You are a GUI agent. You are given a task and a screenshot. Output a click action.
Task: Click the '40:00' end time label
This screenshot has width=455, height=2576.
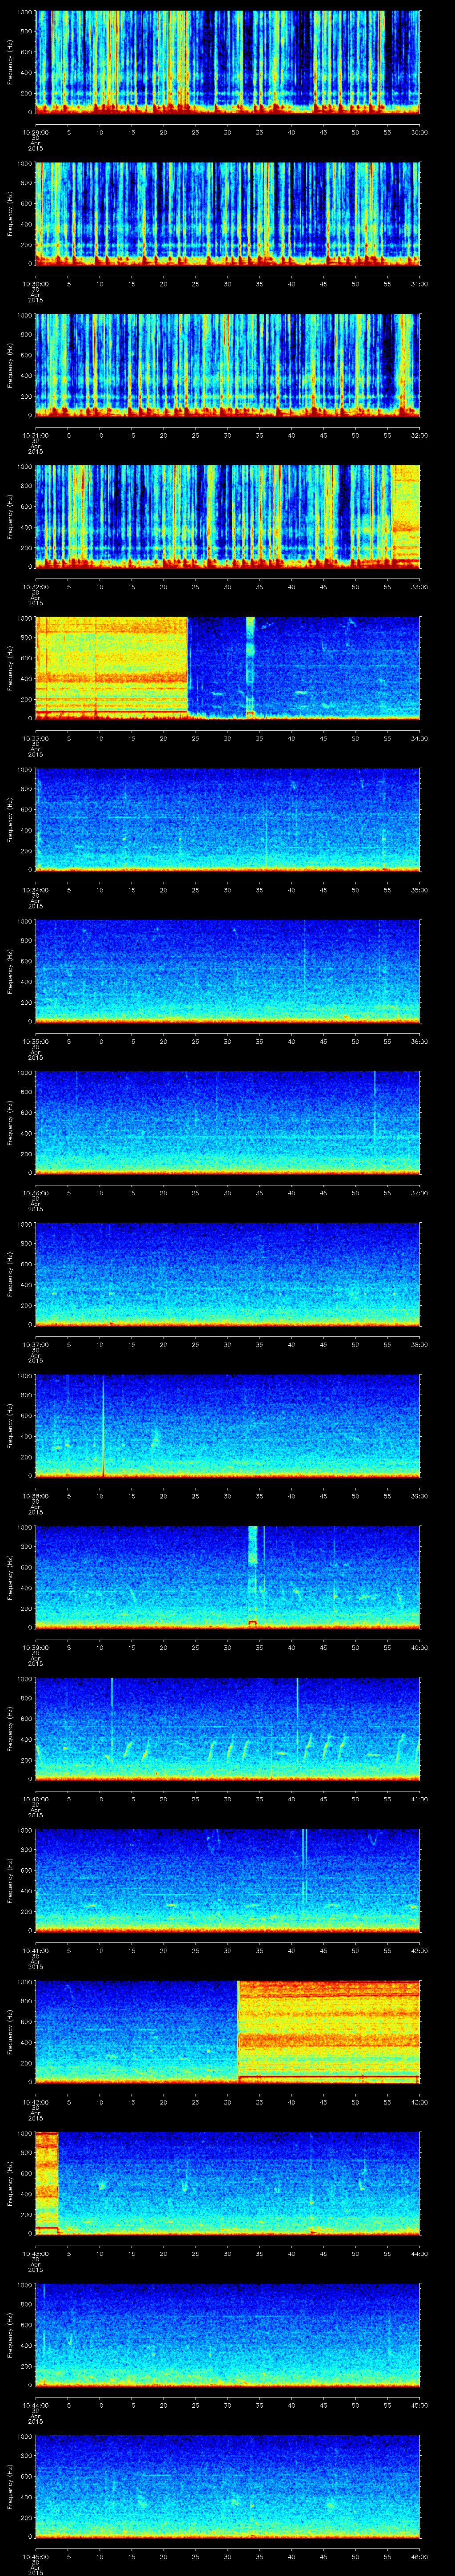[x=419, y=1647]
